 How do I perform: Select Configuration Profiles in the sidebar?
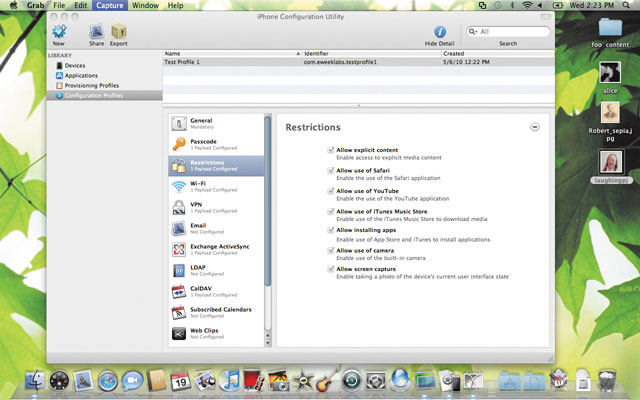click(x=104, y=96)
